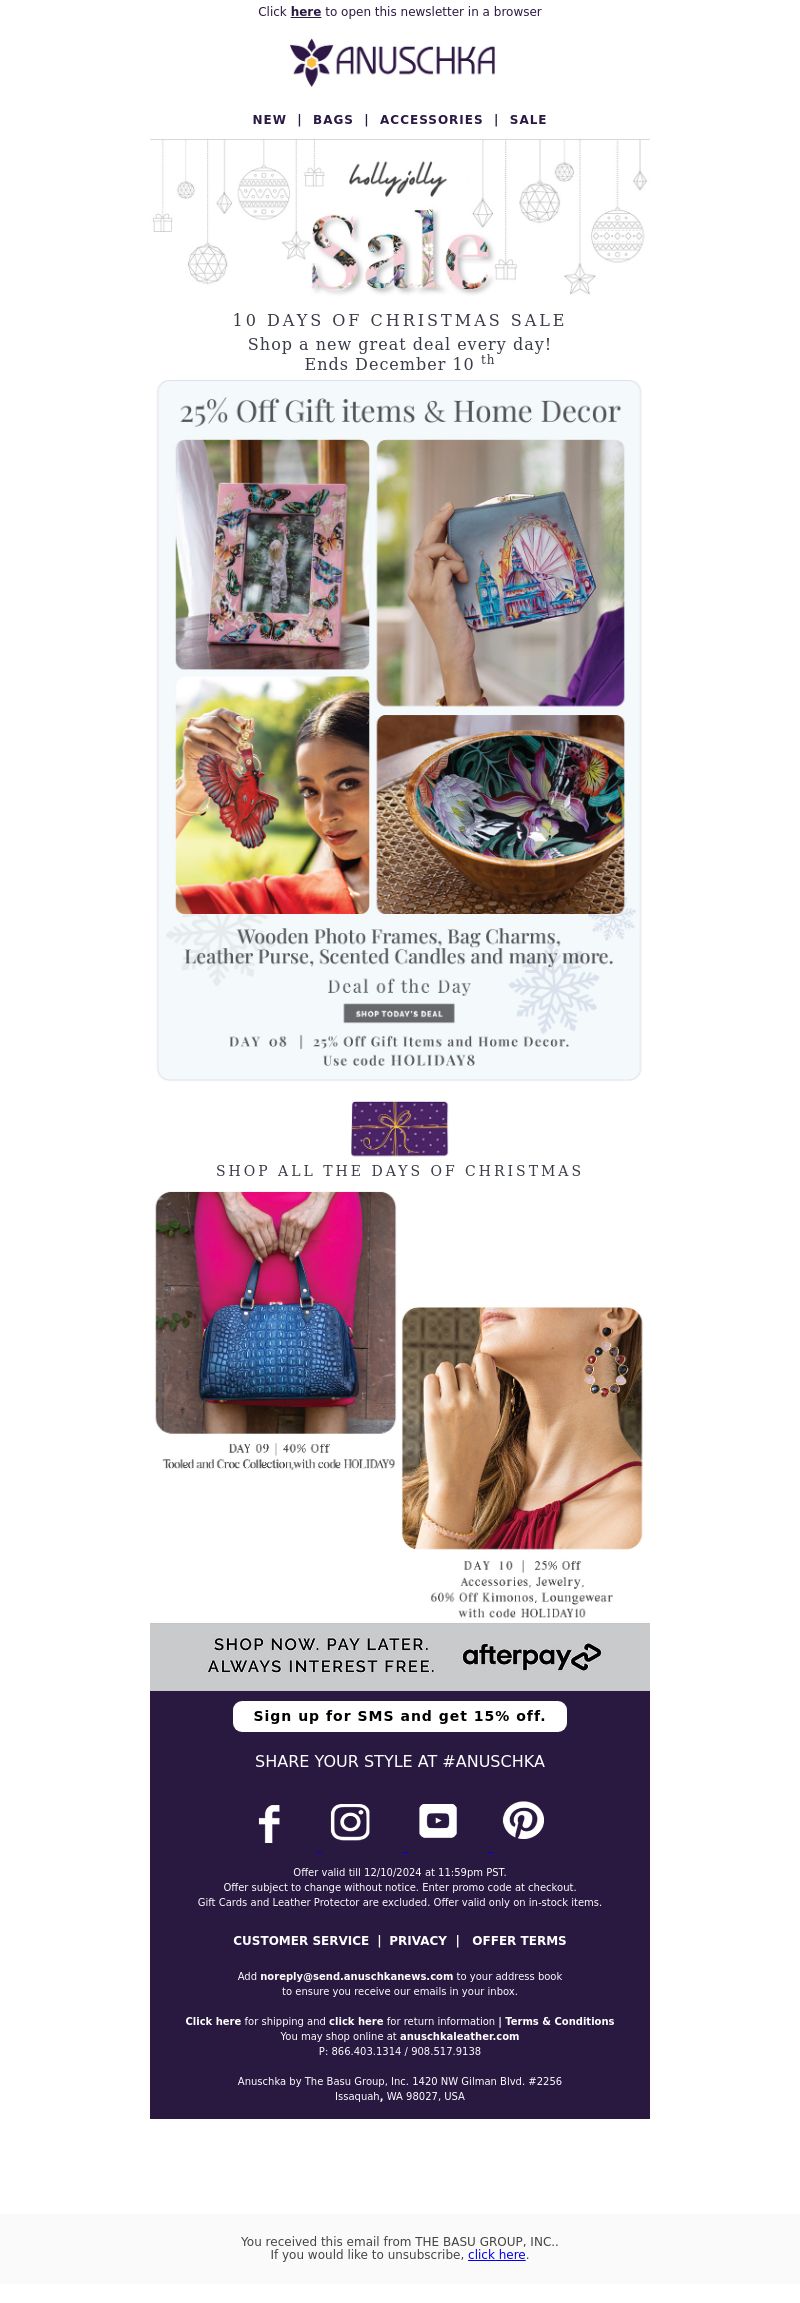Viewport: 800px width, 2303px height.
Task: Select the earrings Day 10 image
Action: pyautogui.click(x=522, y=1428)
